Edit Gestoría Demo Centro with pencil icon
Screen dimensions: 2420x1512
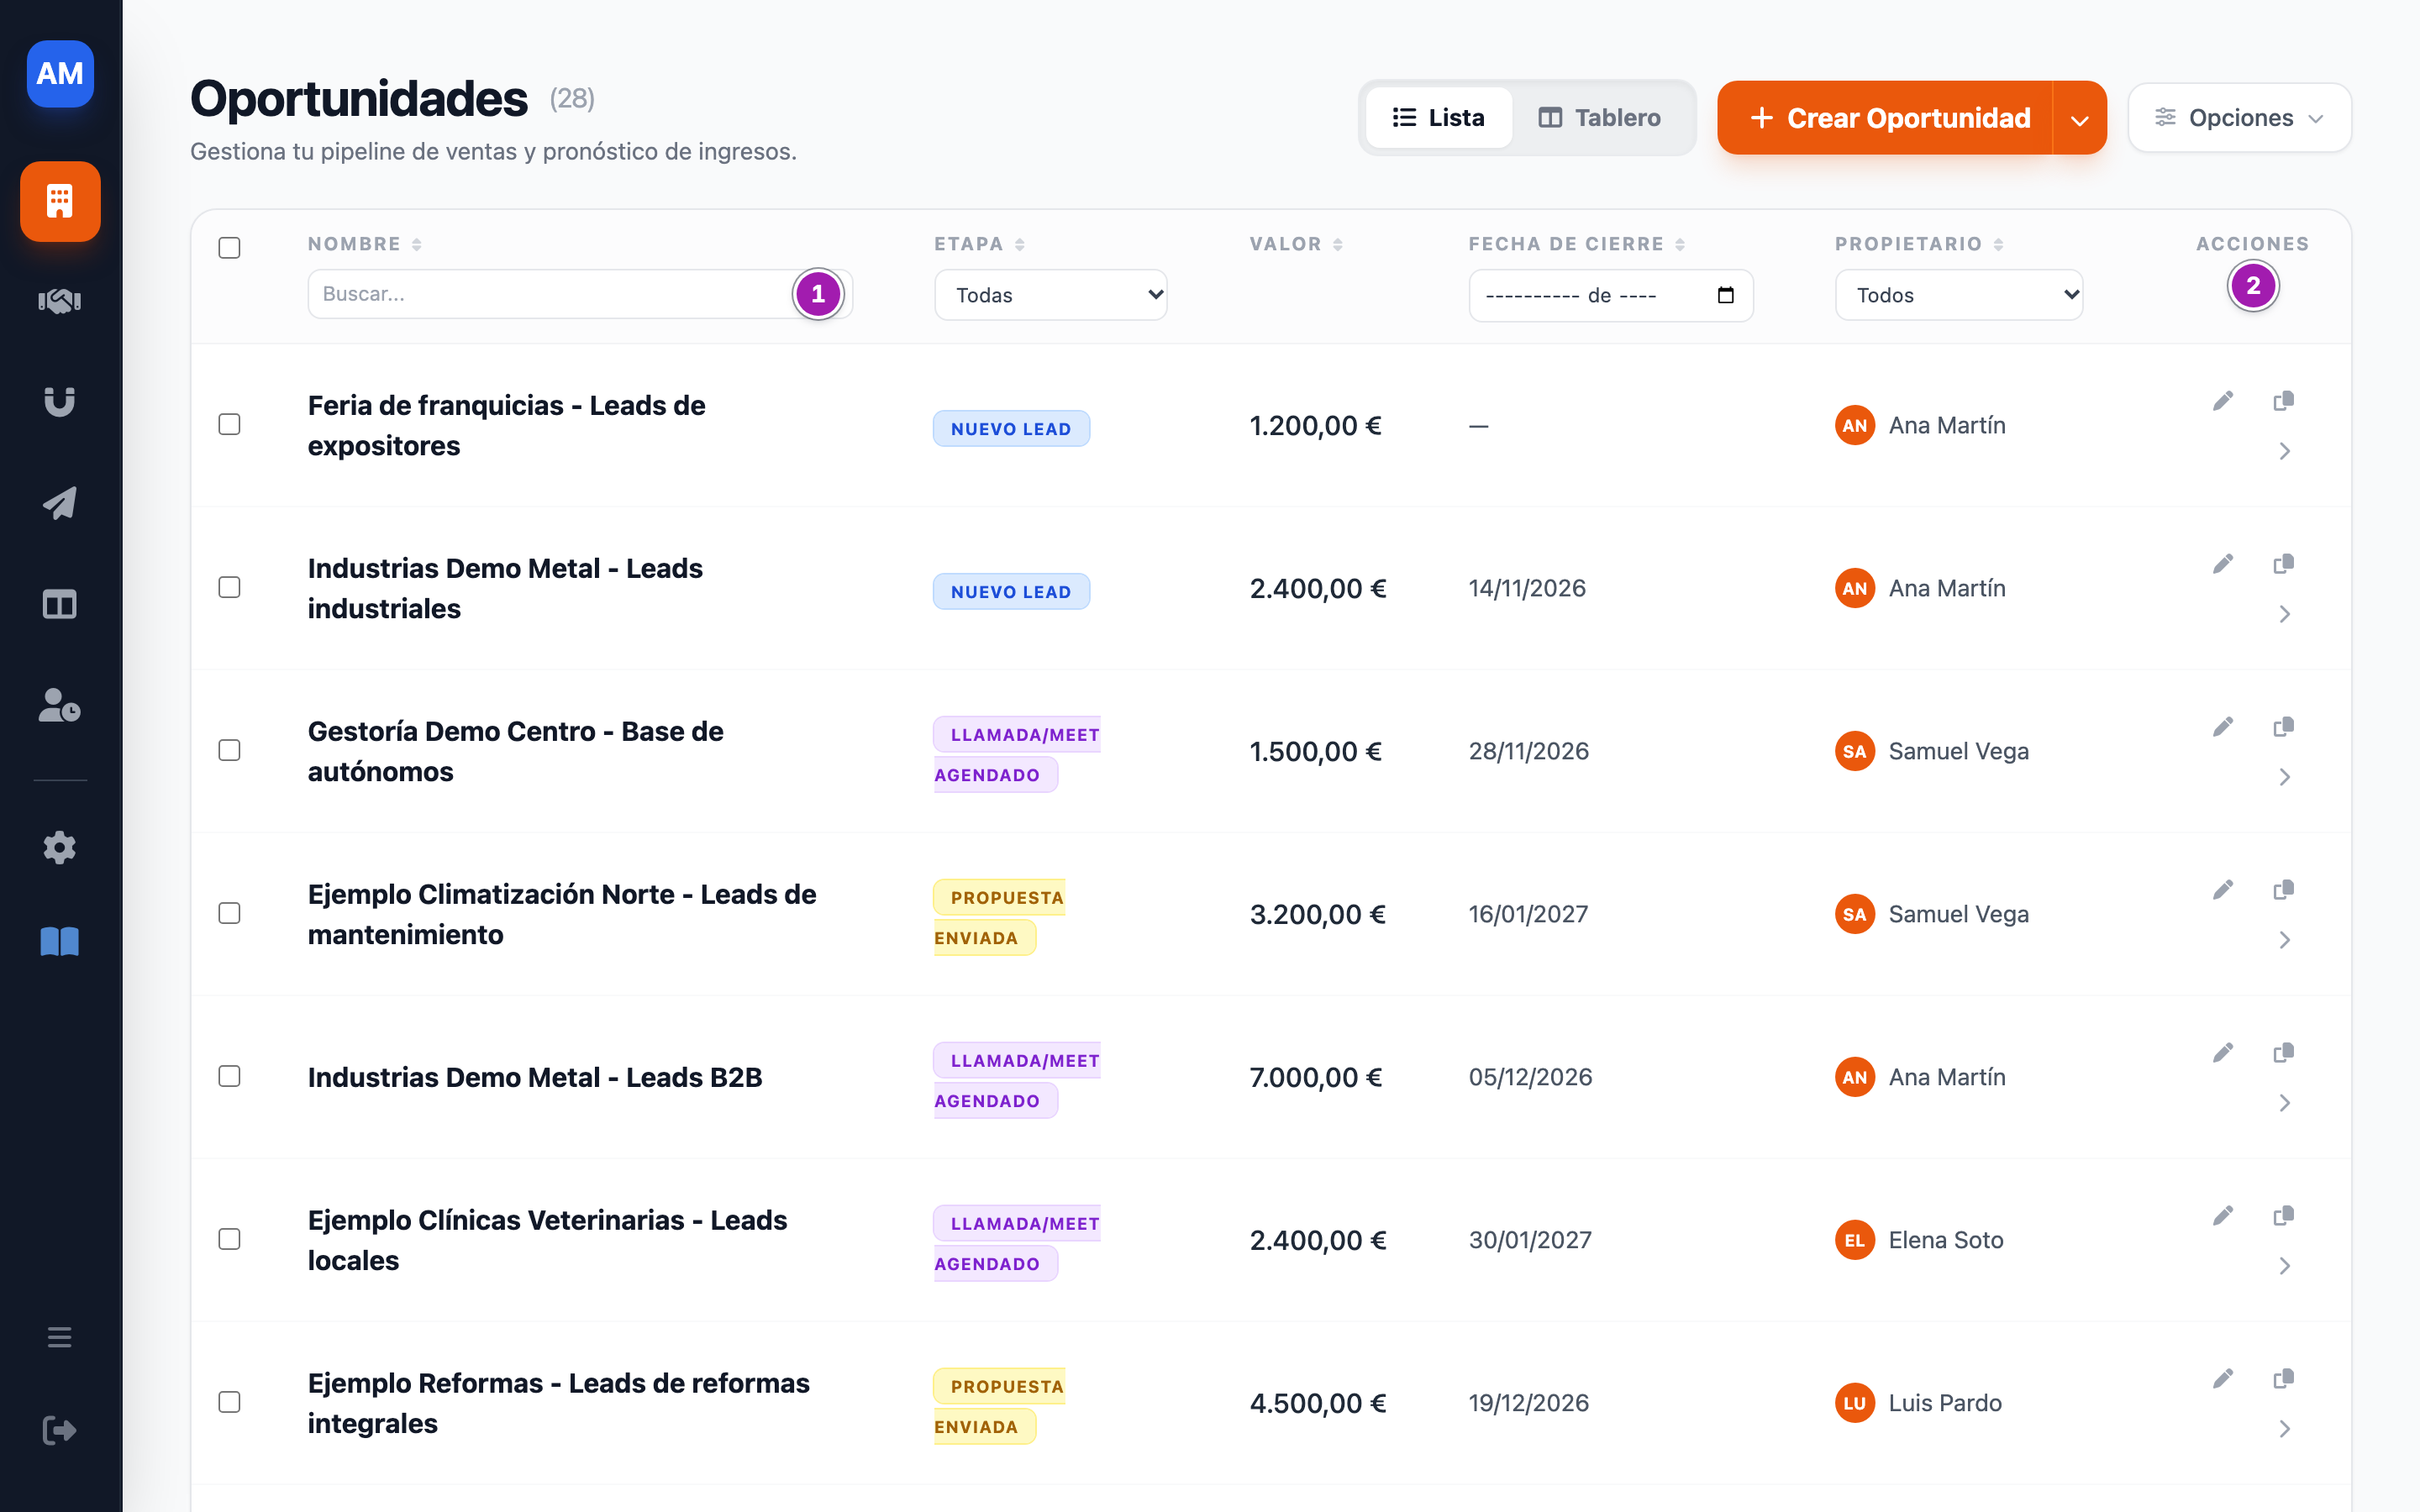coord(2223,727)
